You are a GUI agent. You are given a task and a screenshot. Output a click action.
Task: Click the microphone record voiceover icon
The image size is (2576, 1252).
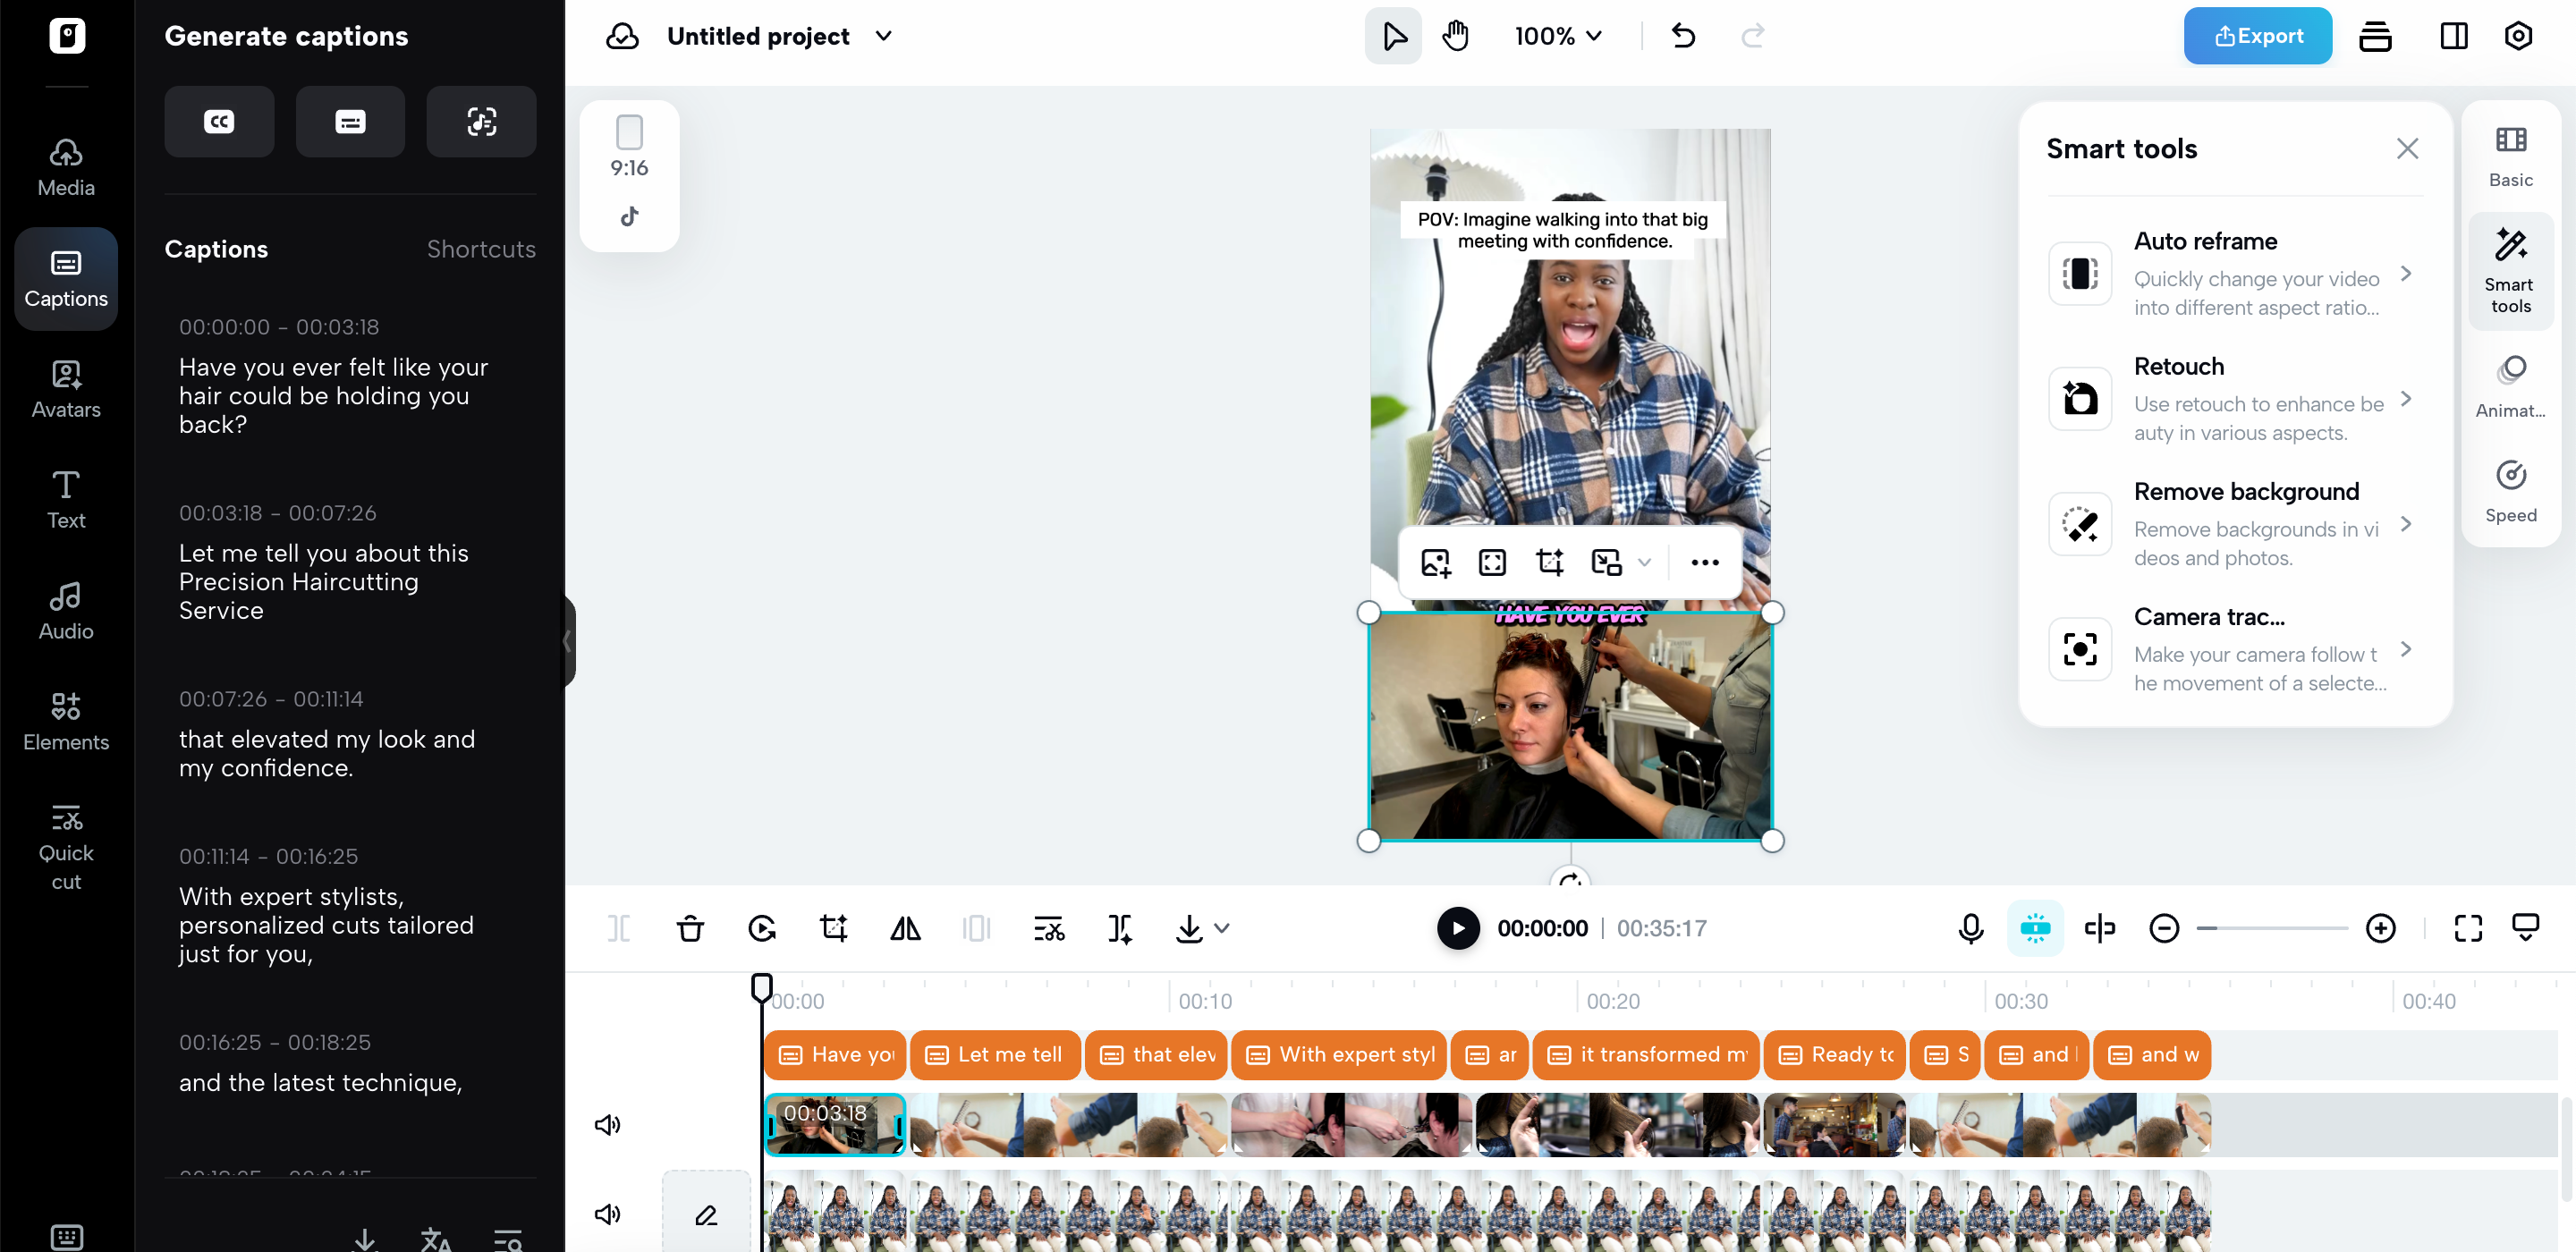[1970, 929]
